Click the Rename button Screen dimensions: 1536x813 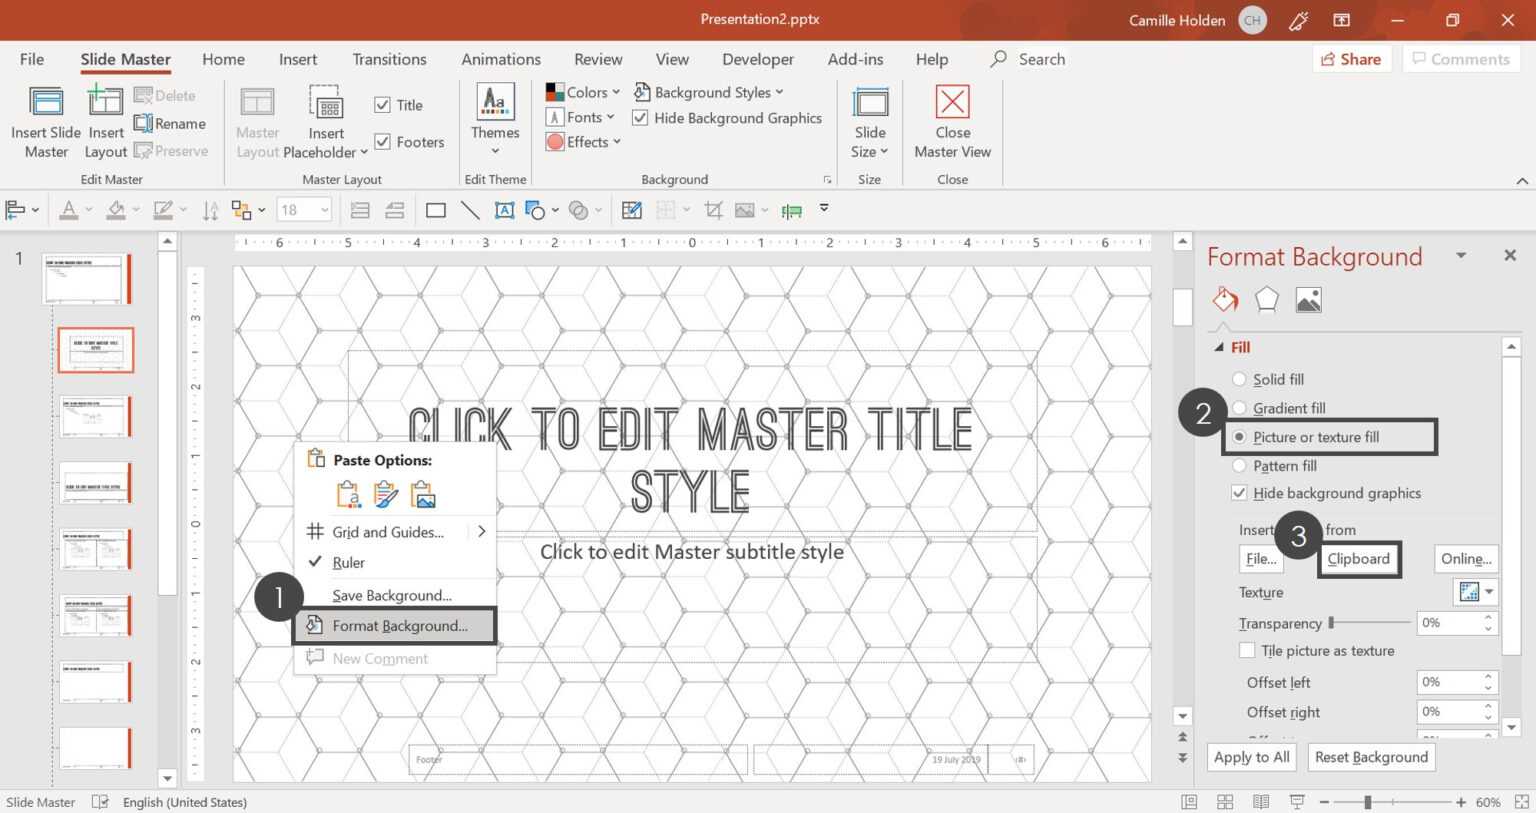[x=170, y=122]
